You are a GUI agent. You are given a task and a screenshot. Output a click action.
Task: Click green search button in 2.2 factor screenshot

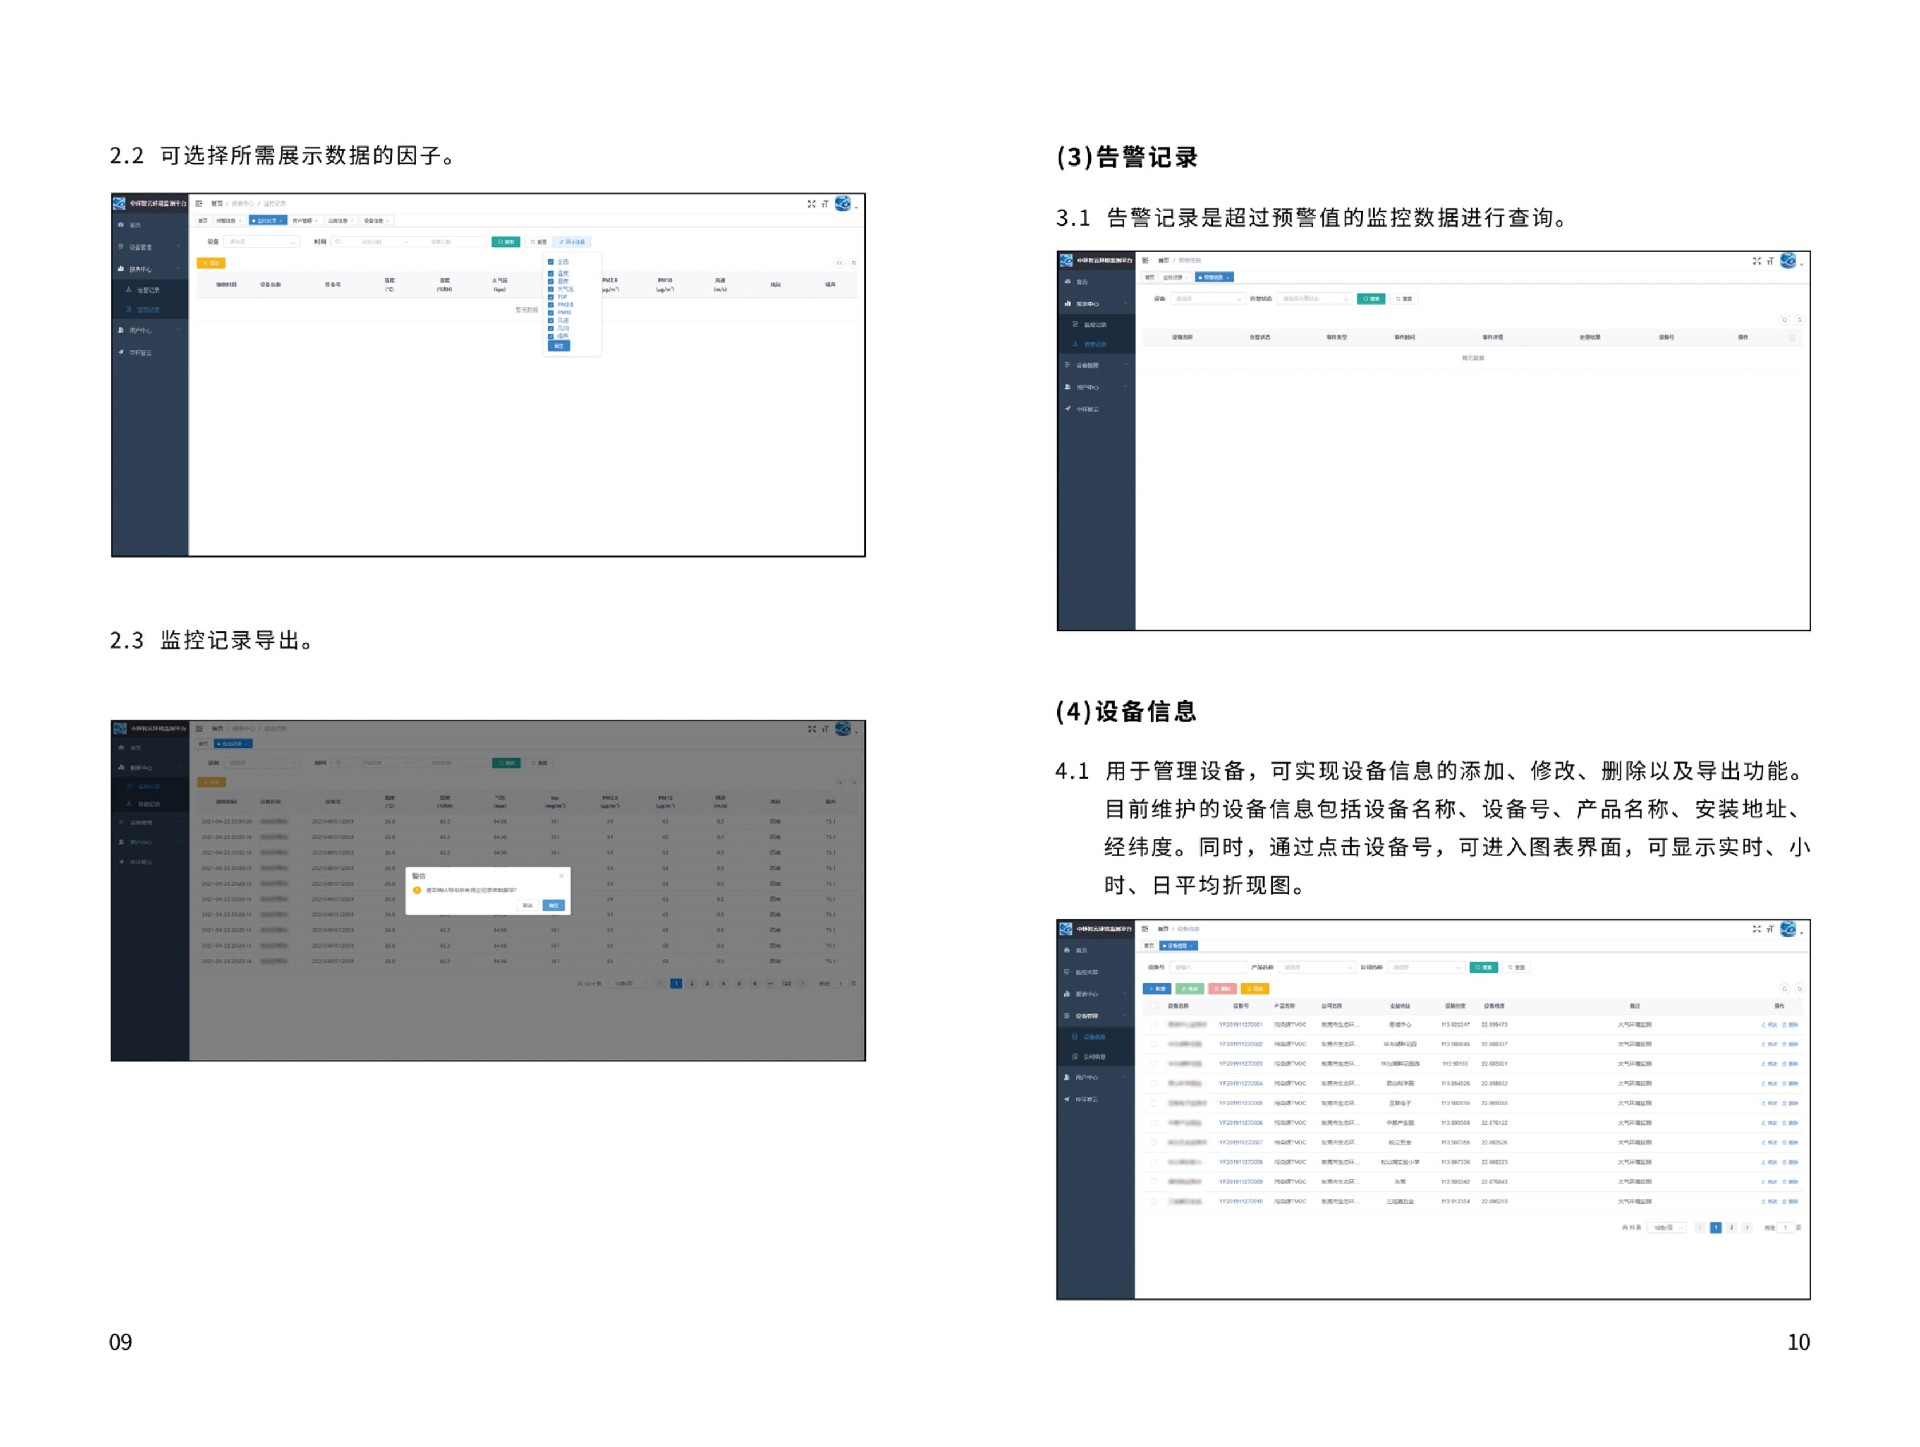506,241
